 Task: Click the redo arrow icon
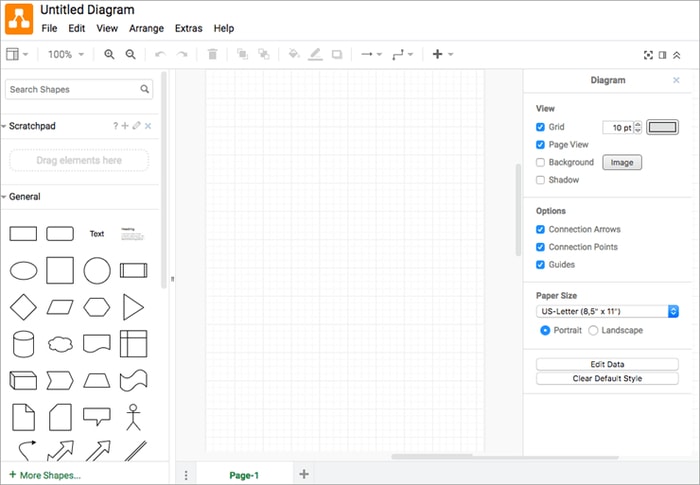[x=182, y=54]
